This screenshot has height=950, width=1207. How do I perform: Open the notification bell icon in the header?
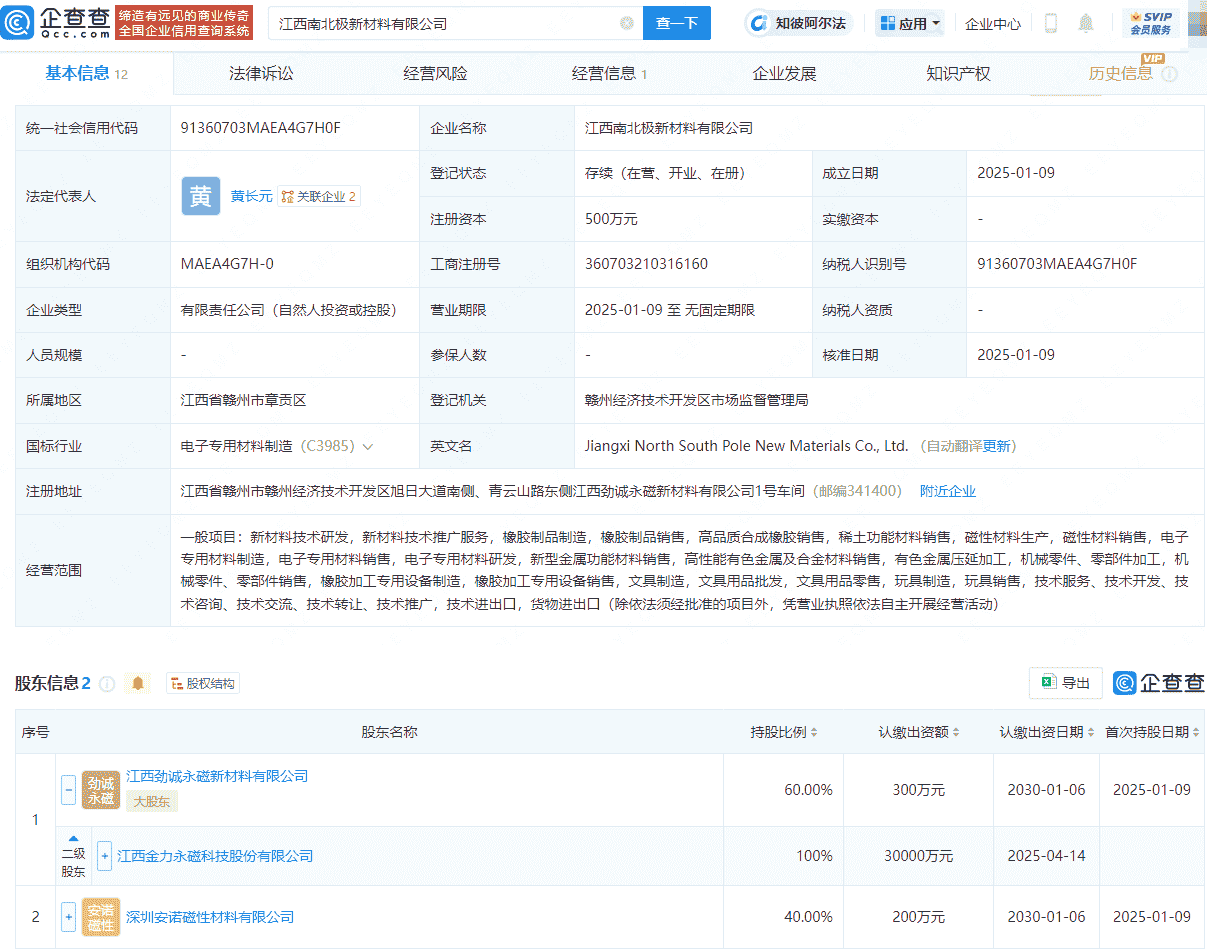1086,22
